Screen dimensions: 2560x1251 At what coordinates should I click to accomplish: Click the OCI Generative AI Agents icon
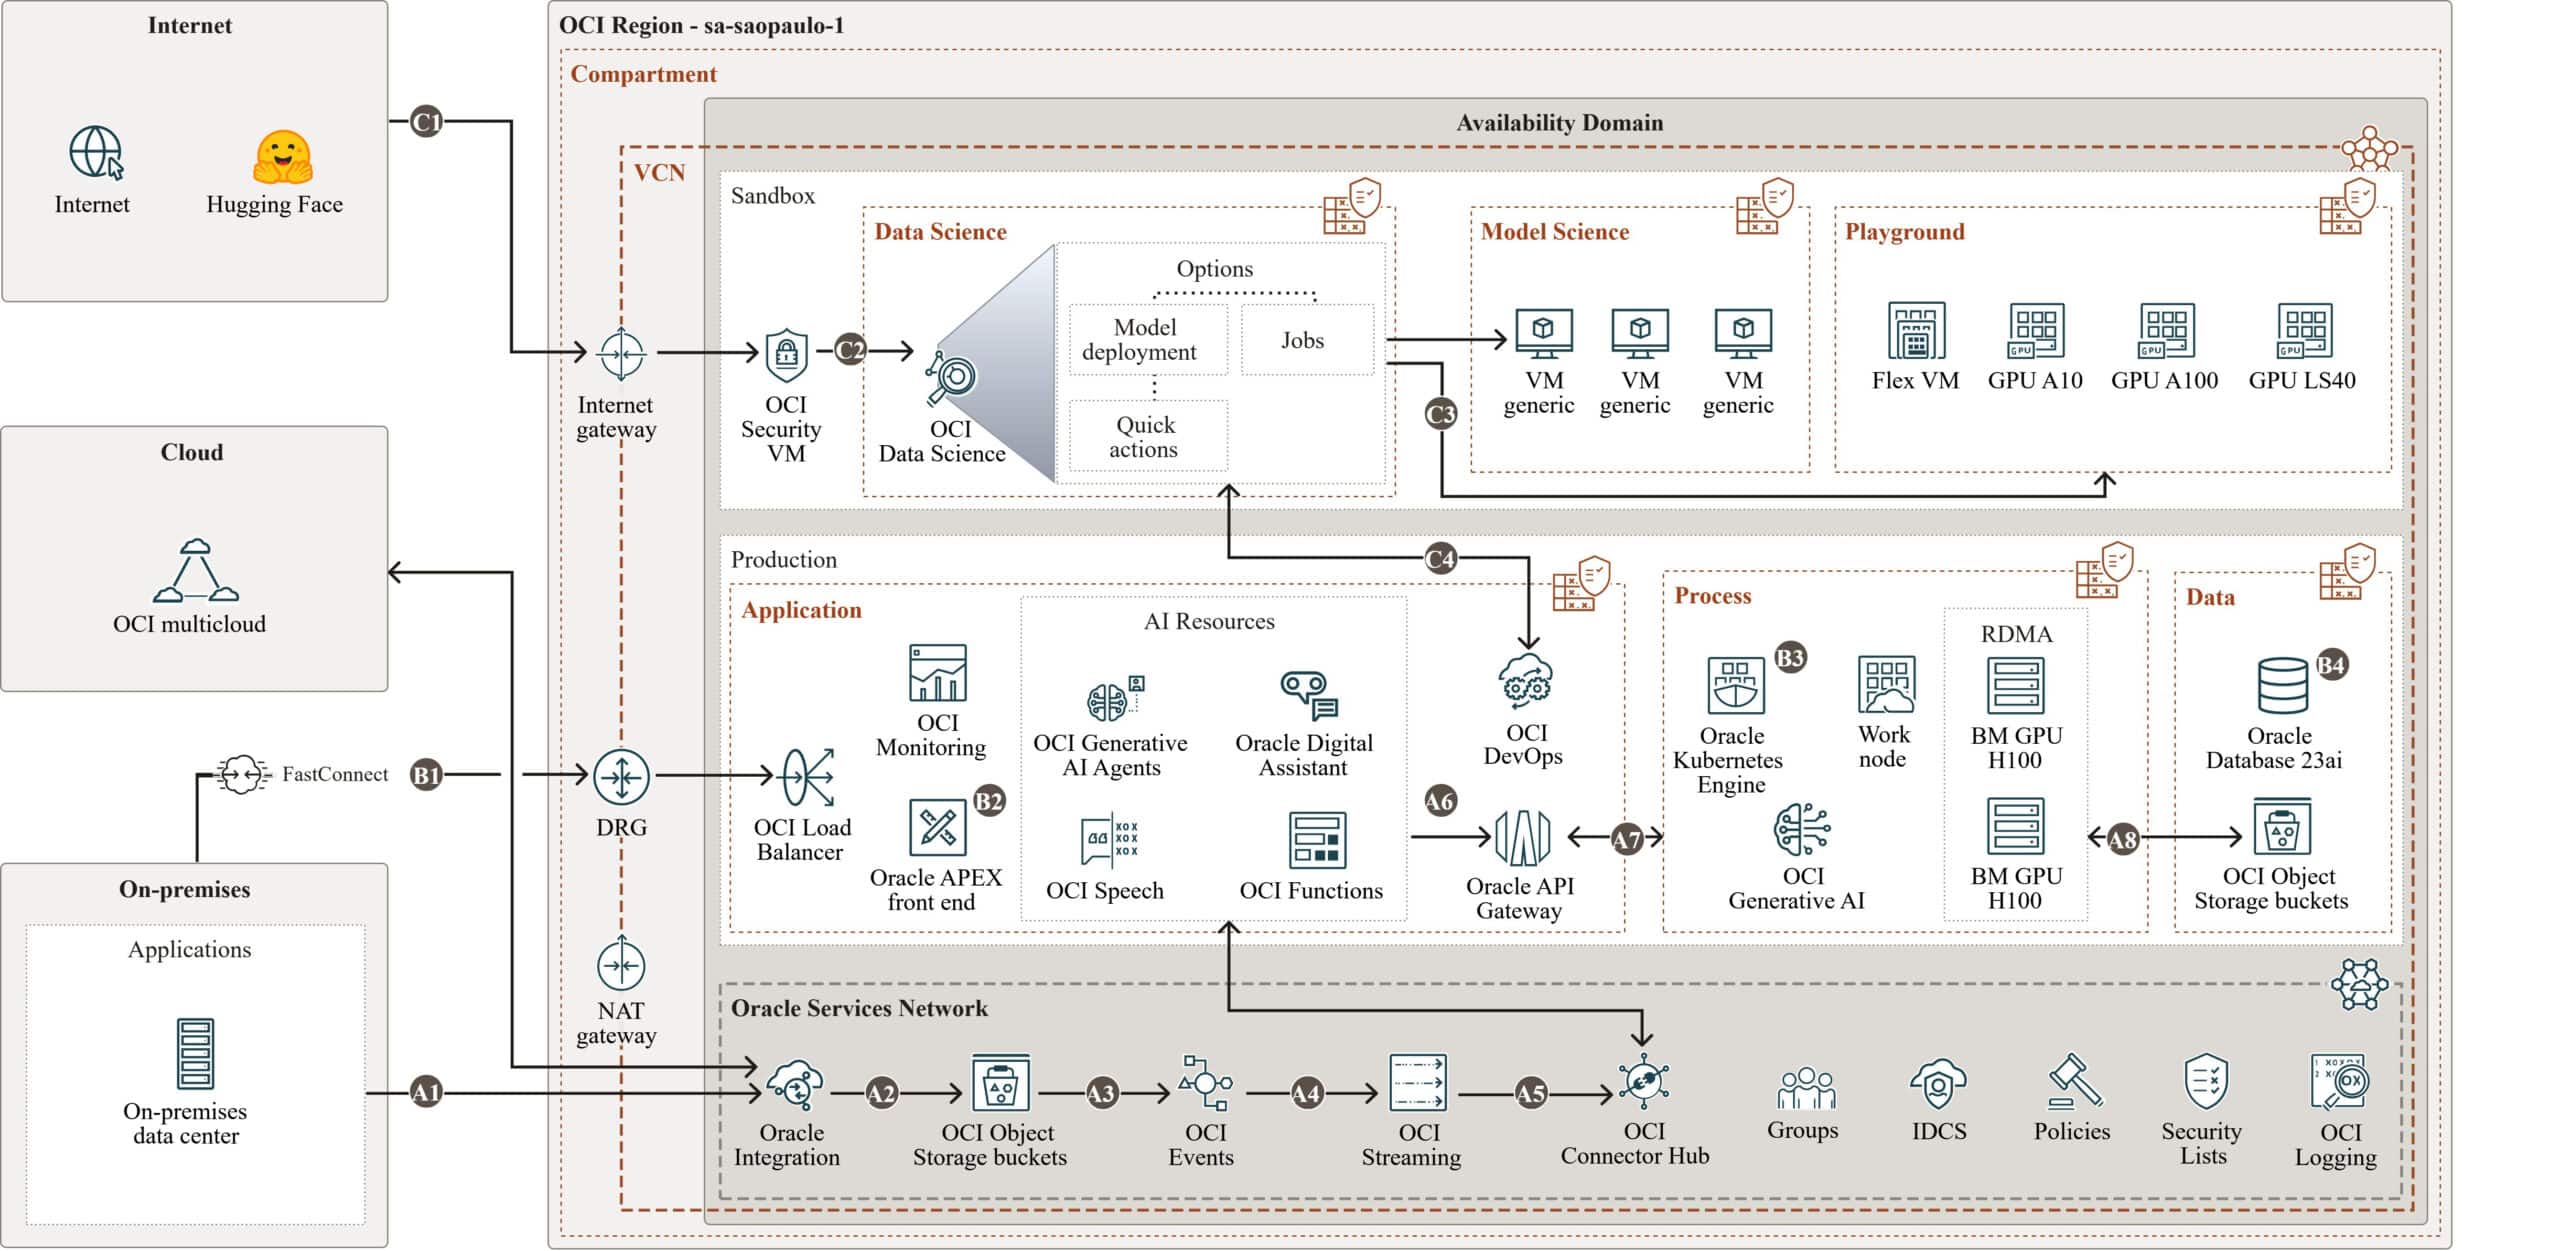[1114, 699]
